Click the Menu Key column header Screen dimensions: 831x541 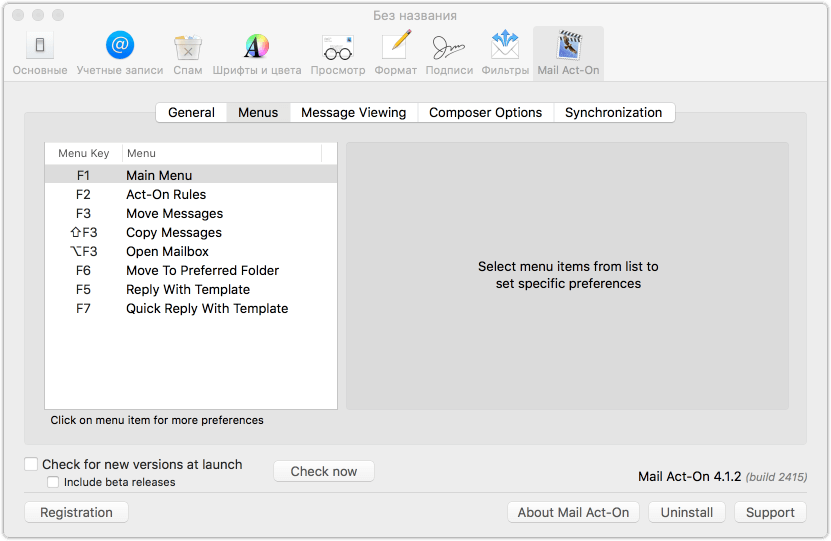coord(84,153)
